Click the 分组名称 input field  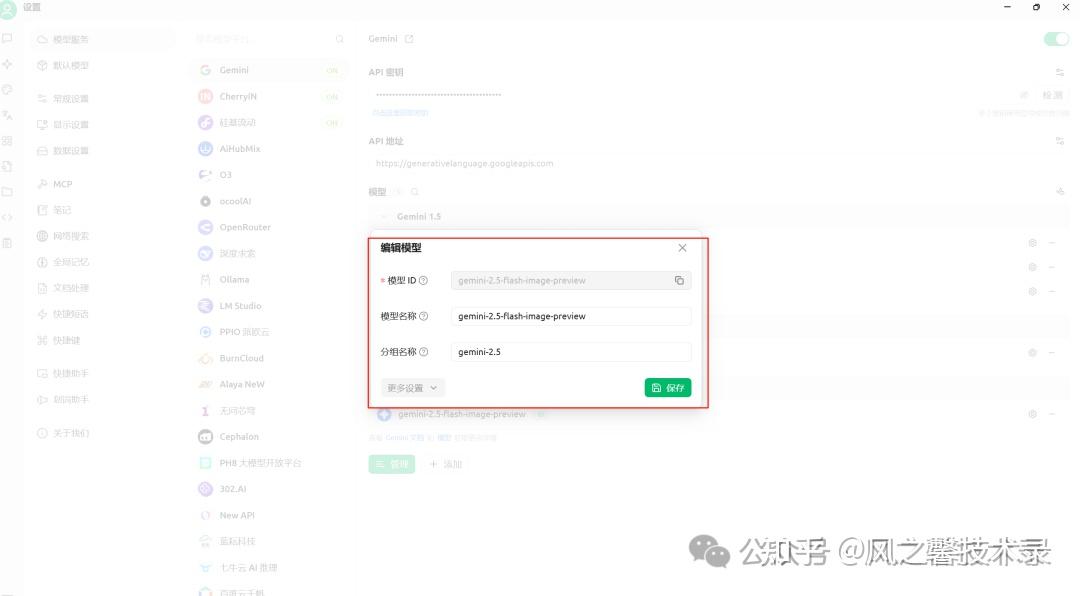pyautogui.click(x=570, y=352)
